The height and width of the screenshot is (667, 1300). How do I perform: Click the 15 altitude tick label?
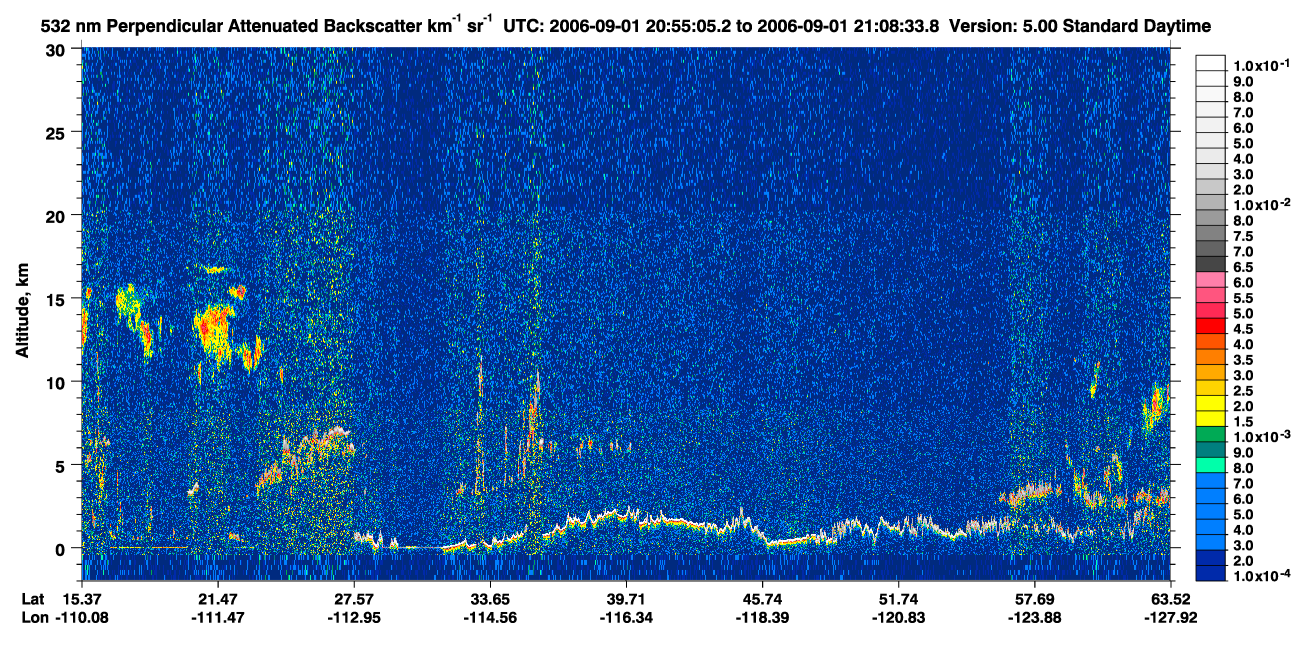(56, 298)
